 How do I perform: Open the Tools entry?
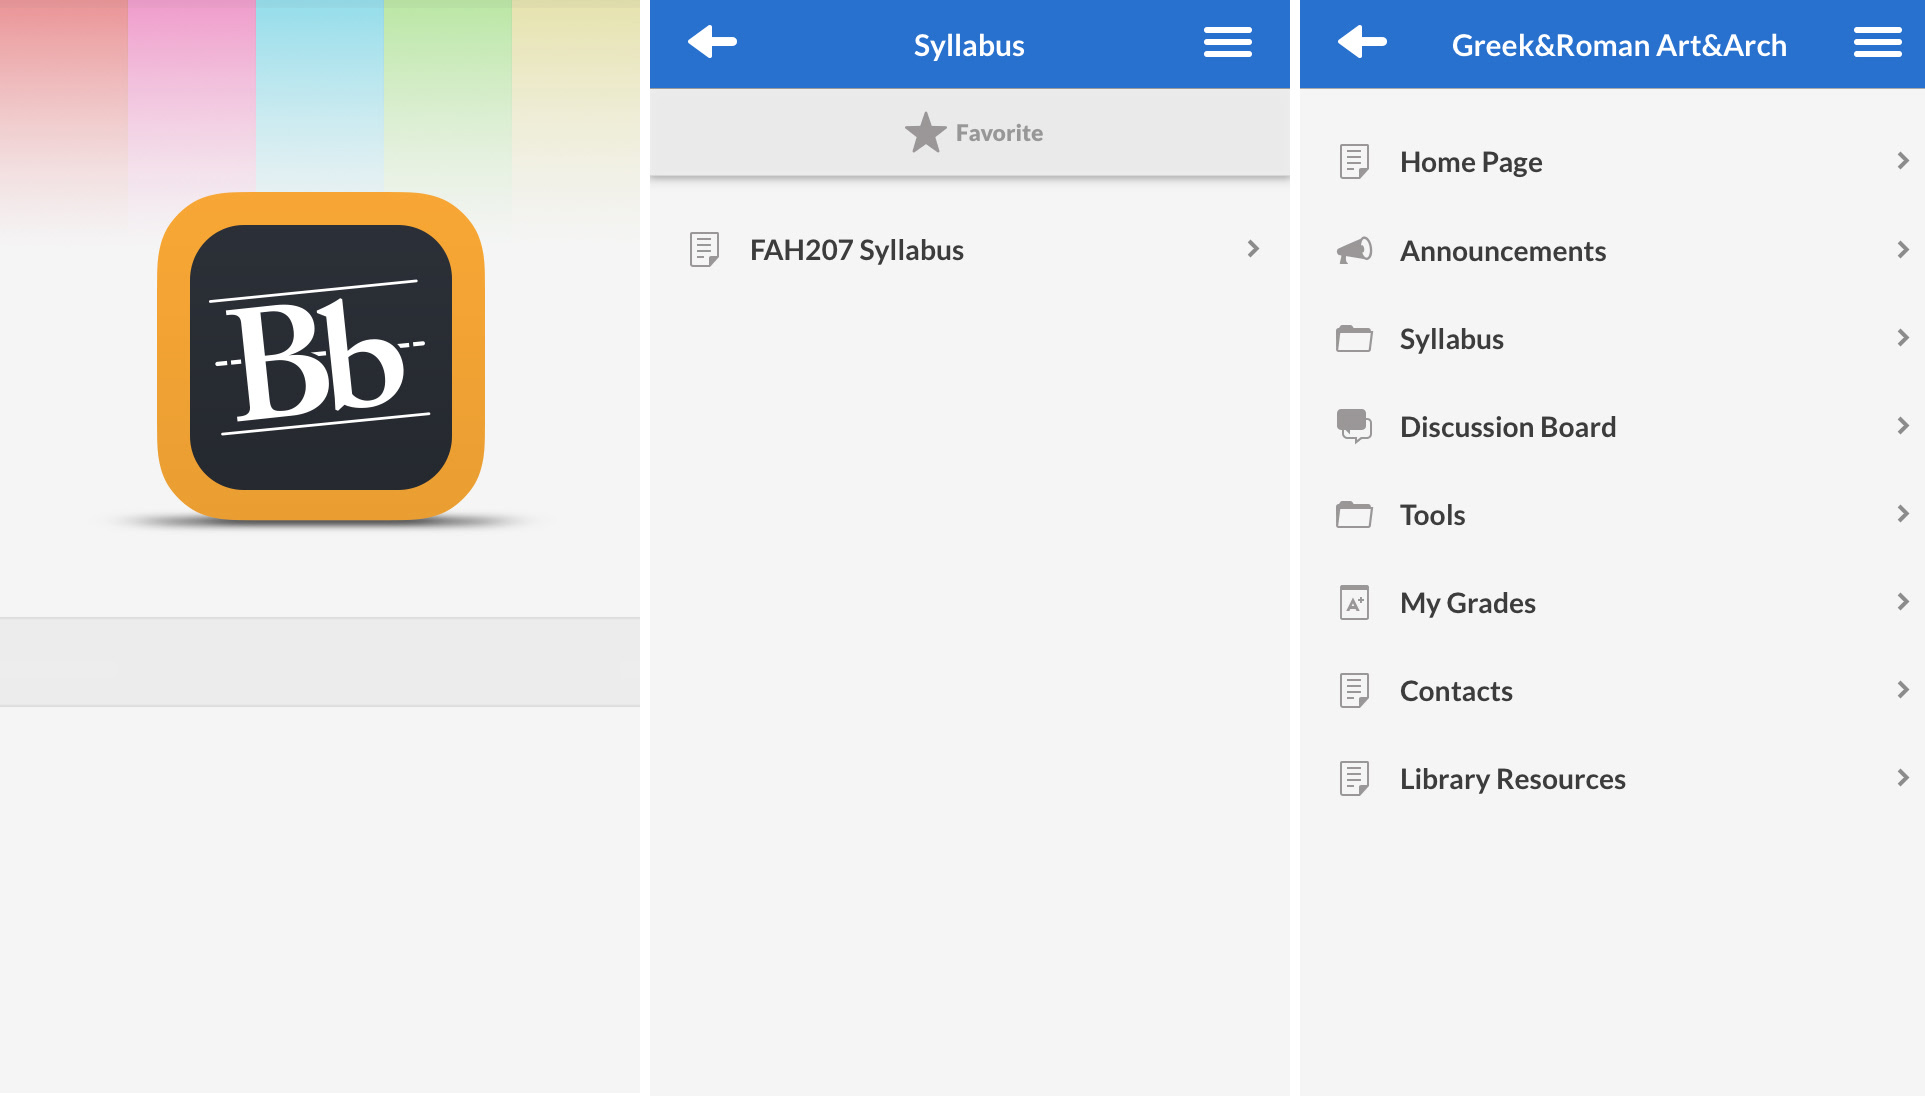(1612, 514)
